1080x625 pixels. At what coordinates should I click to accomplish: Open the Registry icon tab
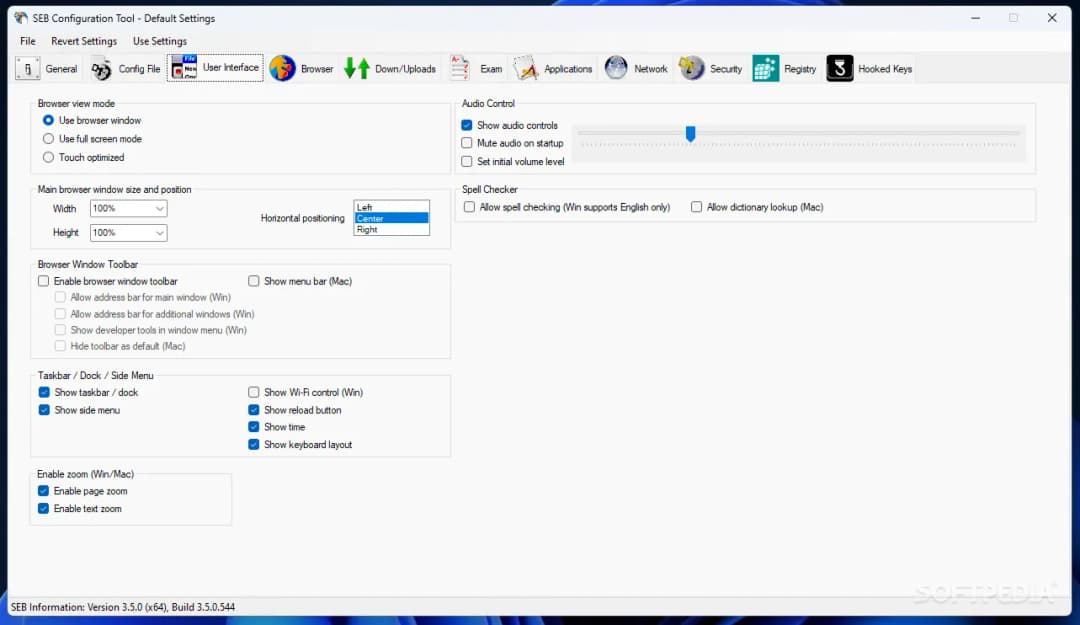pos(765,69)
